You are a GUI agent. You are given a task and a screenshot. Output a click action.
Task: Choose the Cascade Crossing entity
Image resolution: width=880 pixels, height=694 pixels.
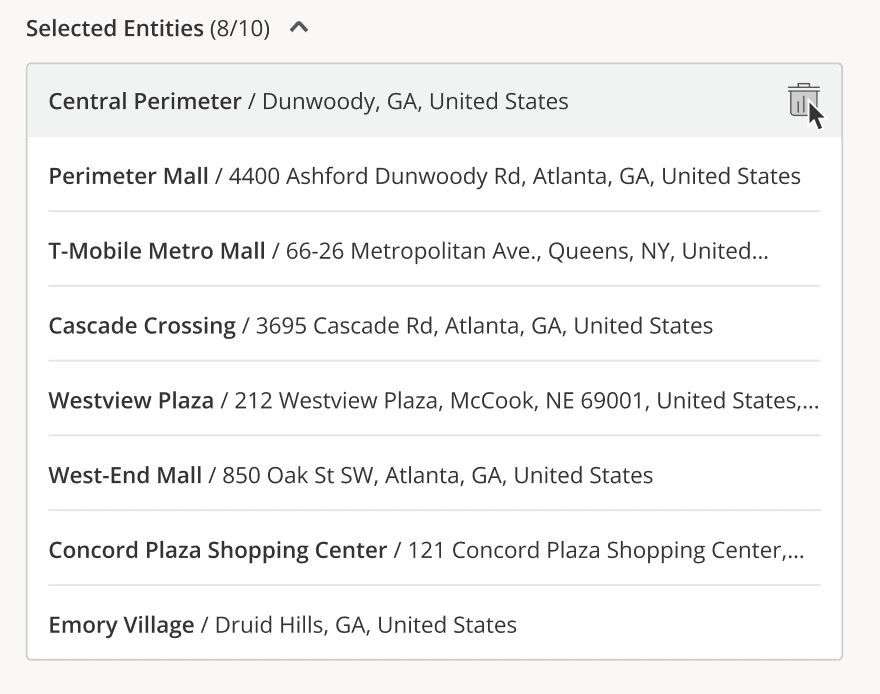(142, 325)
